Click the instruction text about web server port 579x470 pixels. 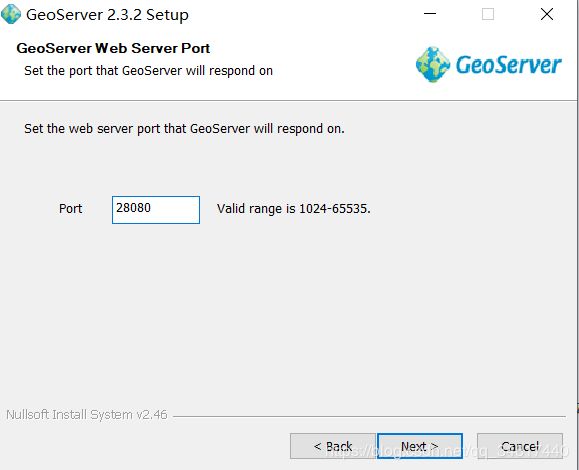point(184,128)
